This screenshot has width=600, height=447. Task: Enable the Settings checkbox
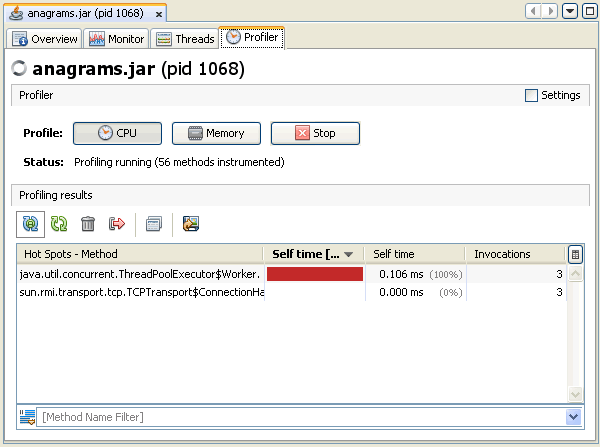pyautogui.click(x=531, y=96)
